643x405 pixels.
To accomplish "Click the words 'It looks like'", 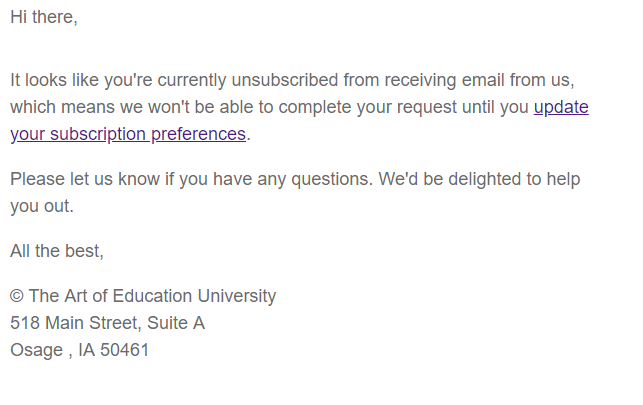I will click(55, 80).
